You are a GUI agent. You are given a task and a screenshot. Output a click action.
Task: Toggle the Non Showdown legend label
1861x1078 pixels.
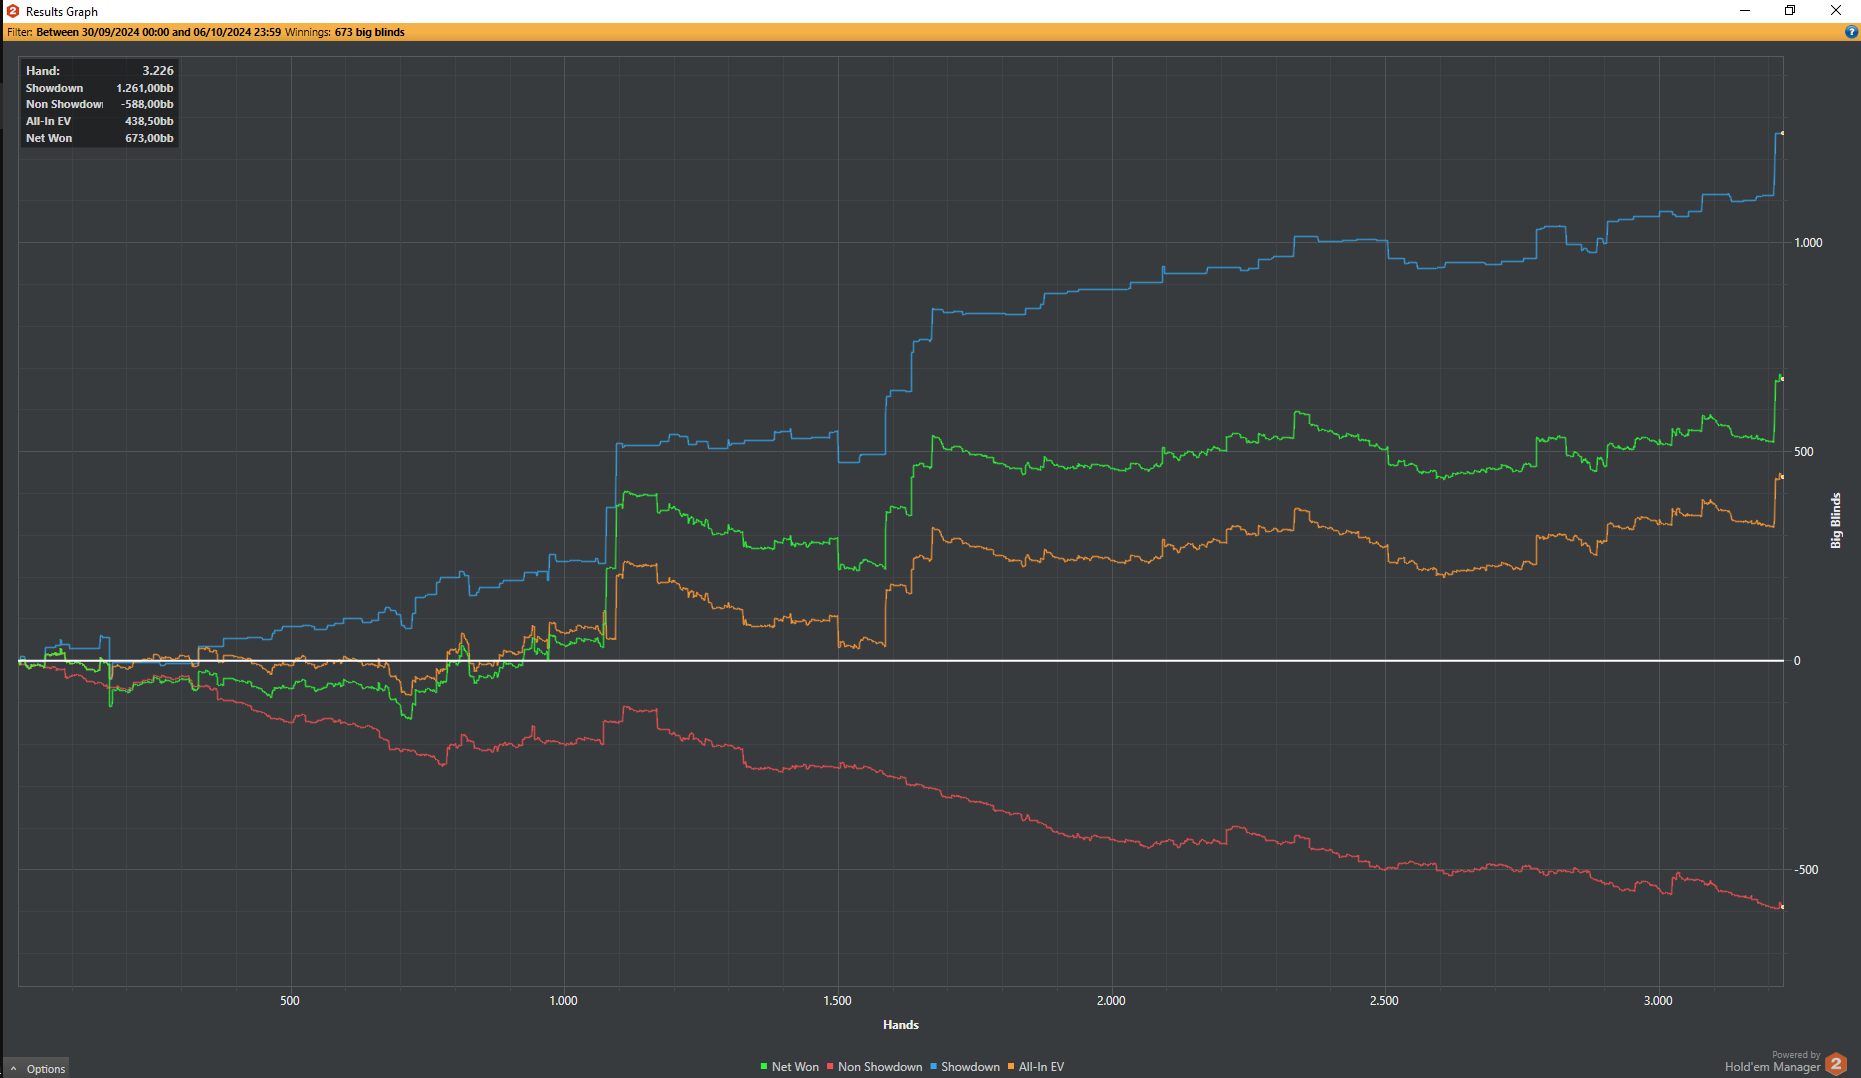(x=880, y=1067)
